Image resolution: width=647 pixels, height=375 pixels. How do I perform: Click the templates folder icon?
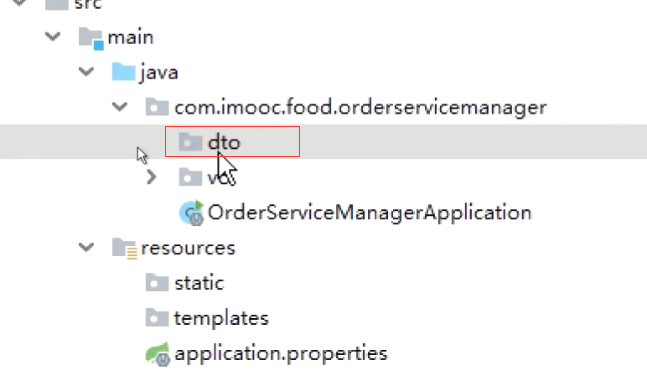(x=157, y=318)
